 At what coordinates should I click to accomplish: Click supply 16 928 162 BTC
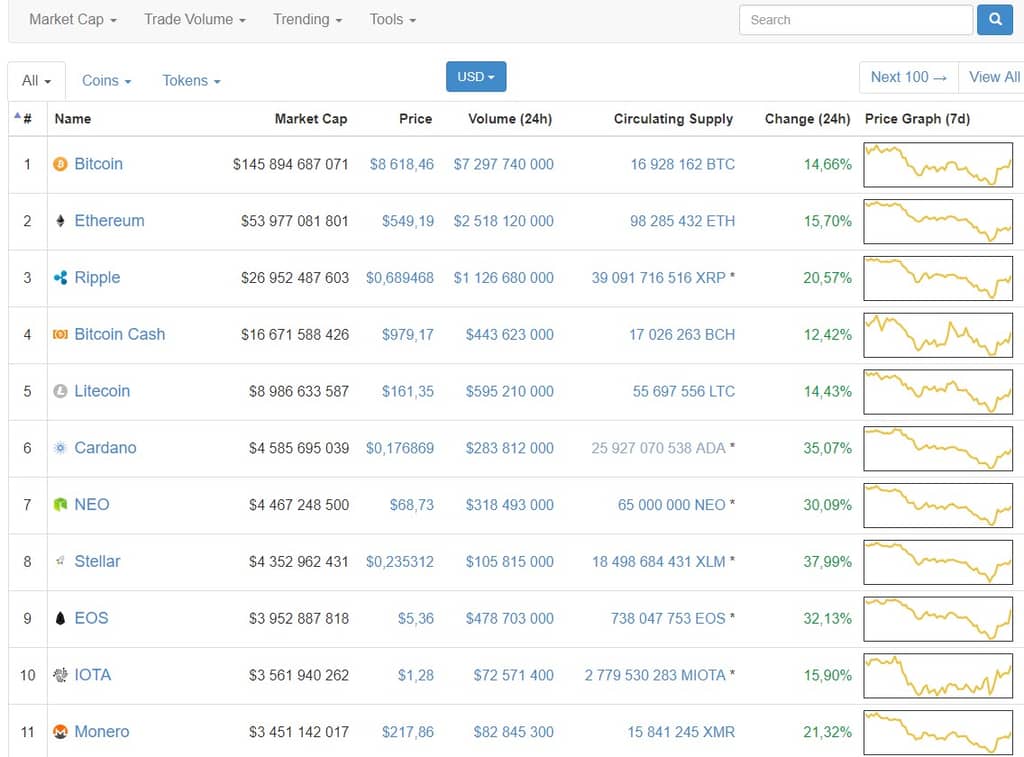(682, 165)
